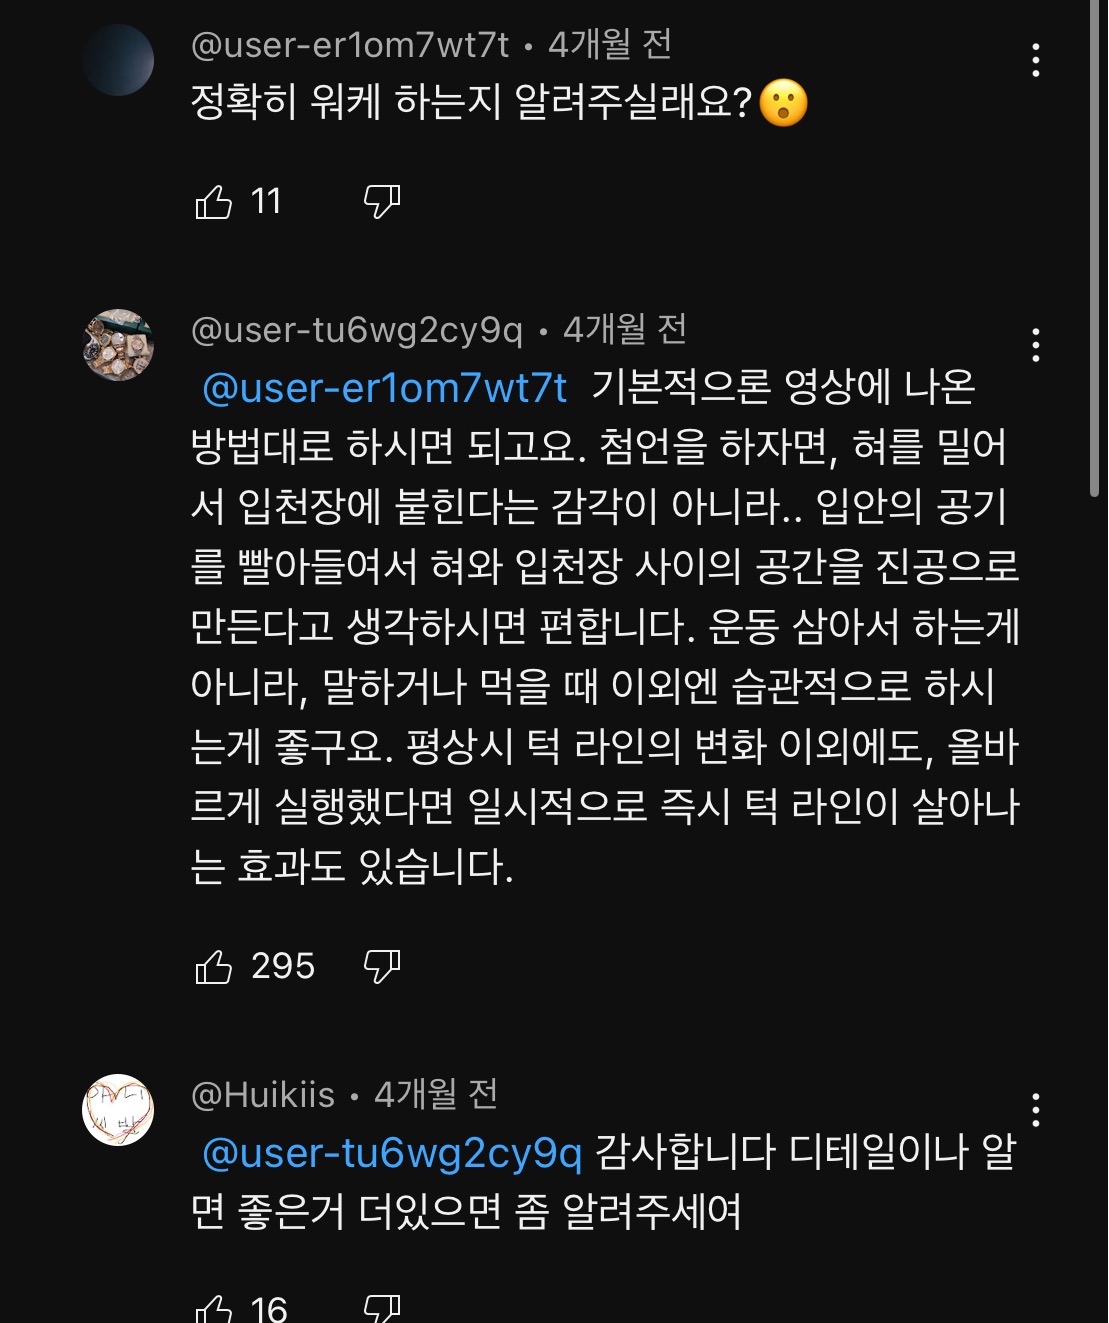Open the @user-tu6wg2cy9q commenter username
The width and height of the screenshot is (1109, 1323).
pos(357,330)
